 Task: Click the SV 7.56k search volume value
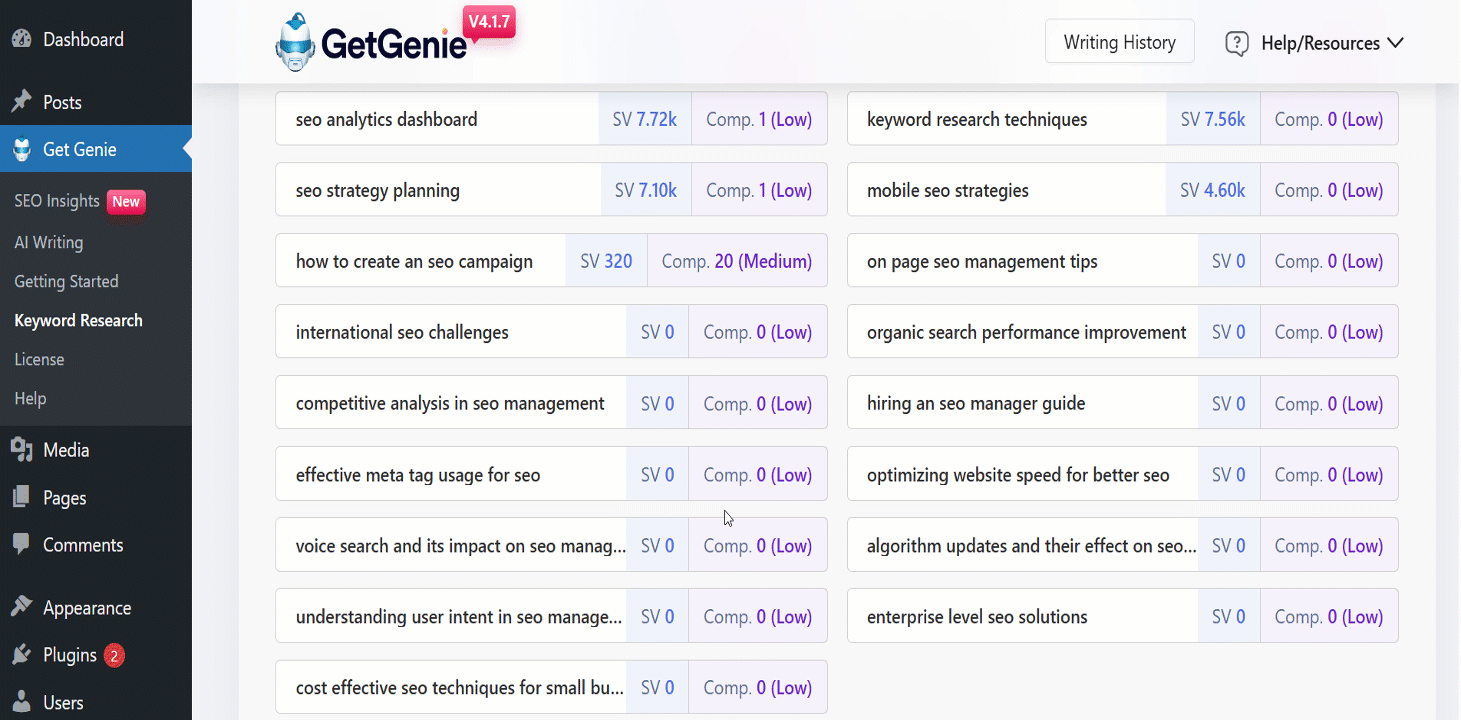click(x=1213, y=119)
